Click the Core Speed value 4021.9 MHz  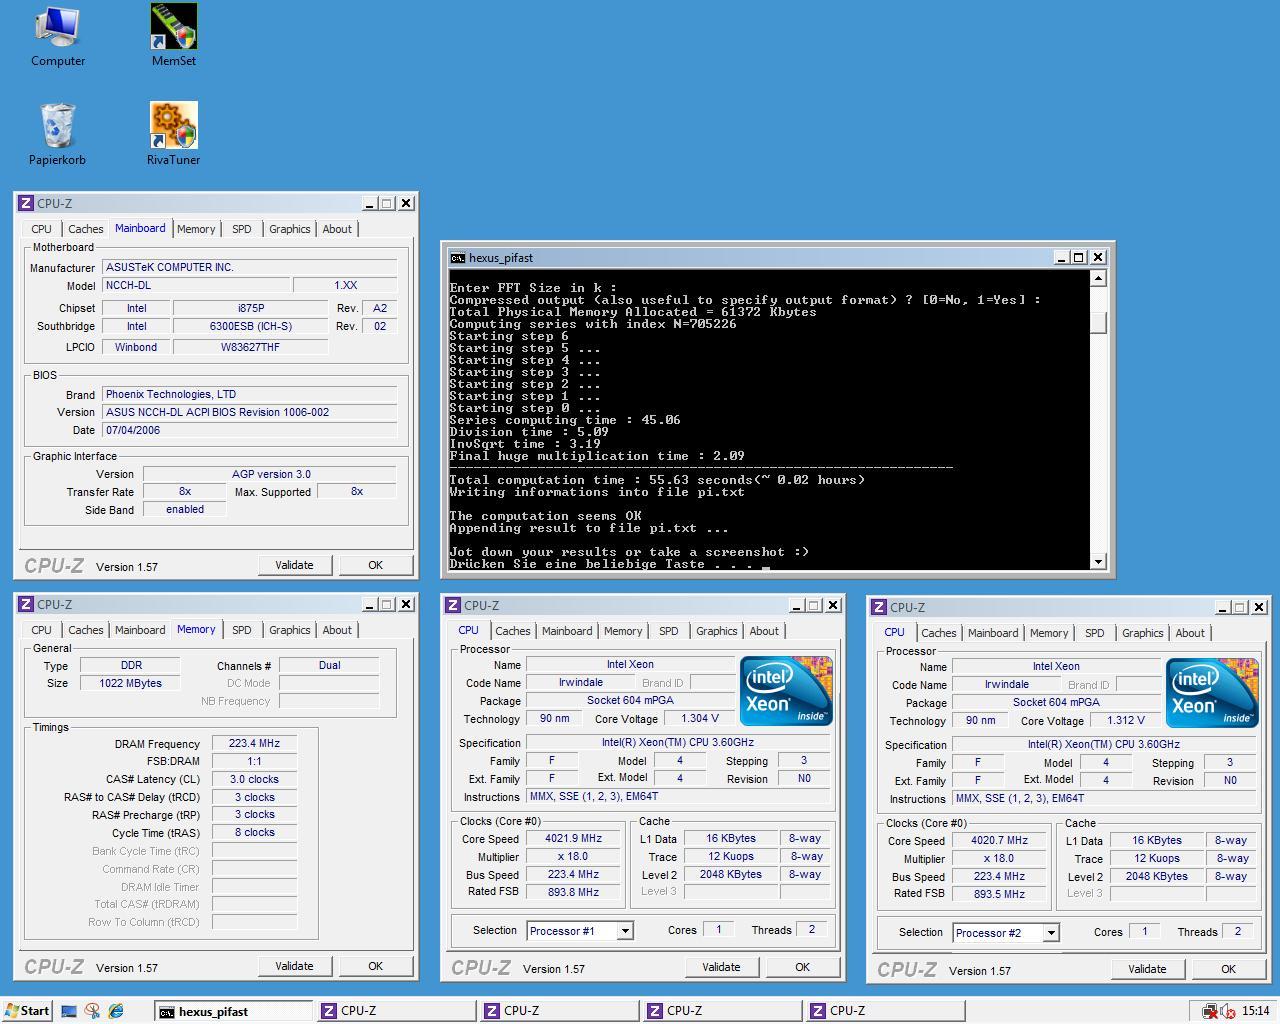pos(573,839)
